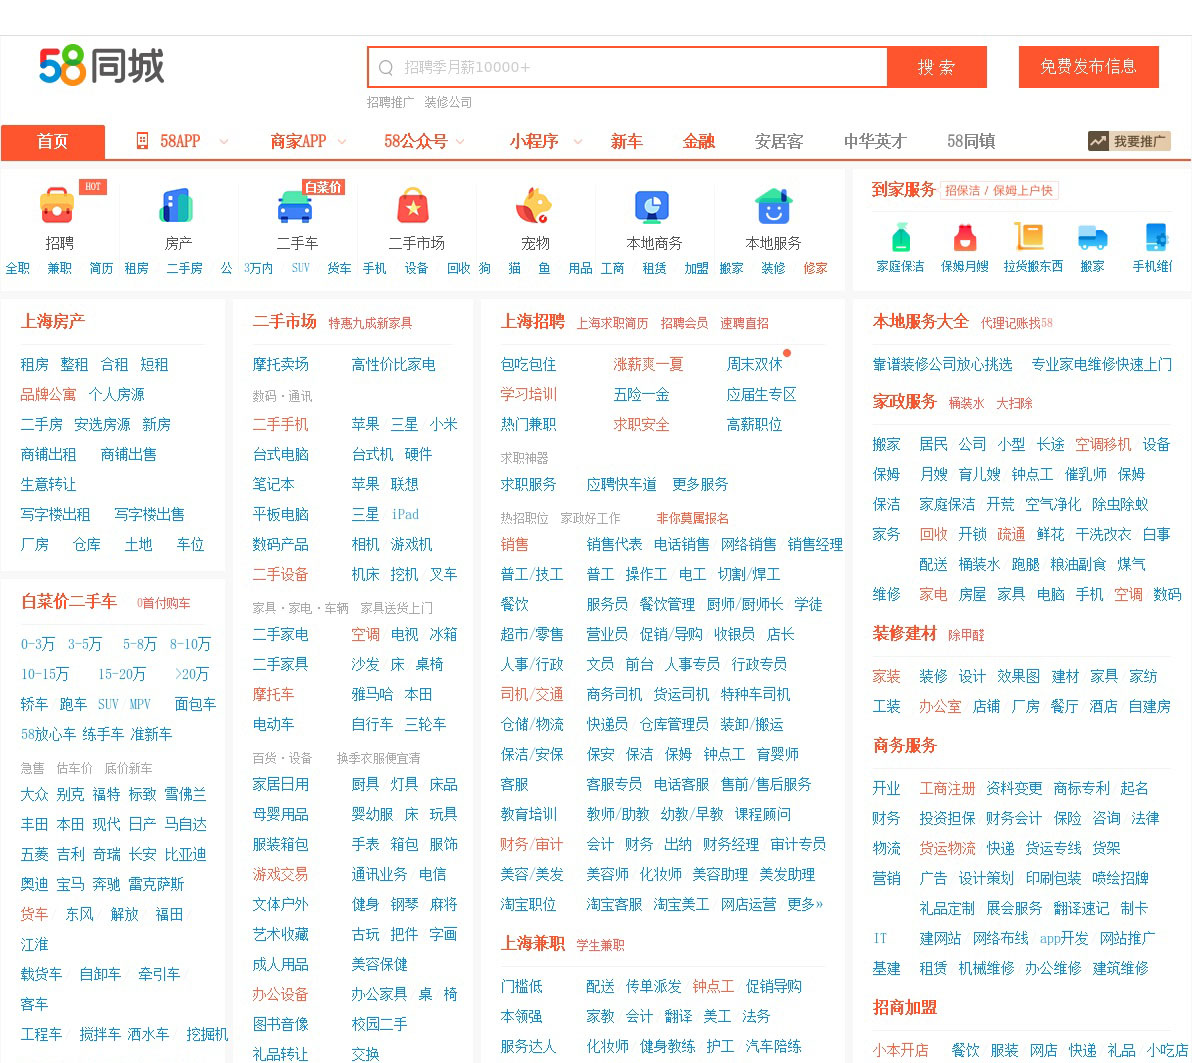Click the 大众 car brand link
The width and height of the screenshot is (1200, 1063).
click(x=34, y=794)
